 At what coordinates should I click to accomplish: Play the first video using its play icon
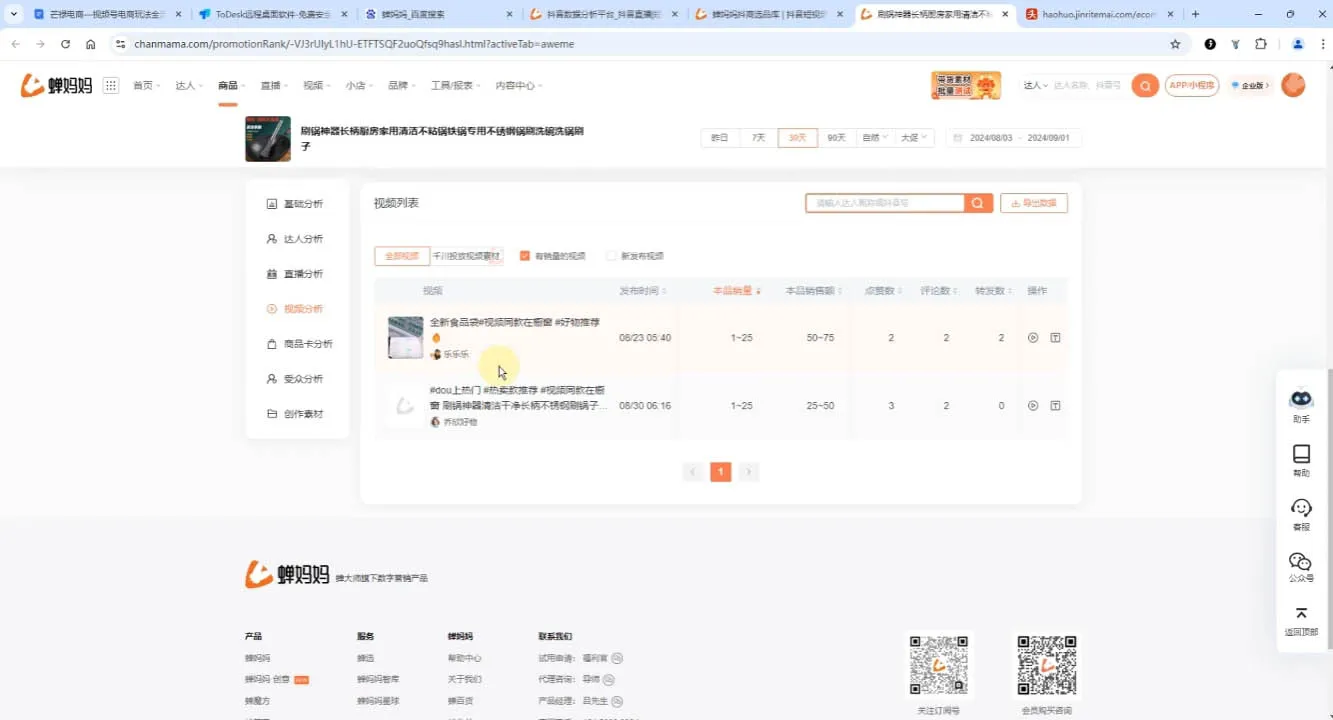(1032, 337)
